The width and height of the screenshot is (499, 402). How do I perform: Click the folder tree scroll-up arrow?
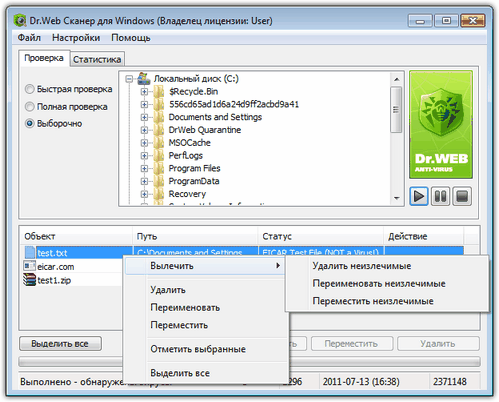click(396, 79)
